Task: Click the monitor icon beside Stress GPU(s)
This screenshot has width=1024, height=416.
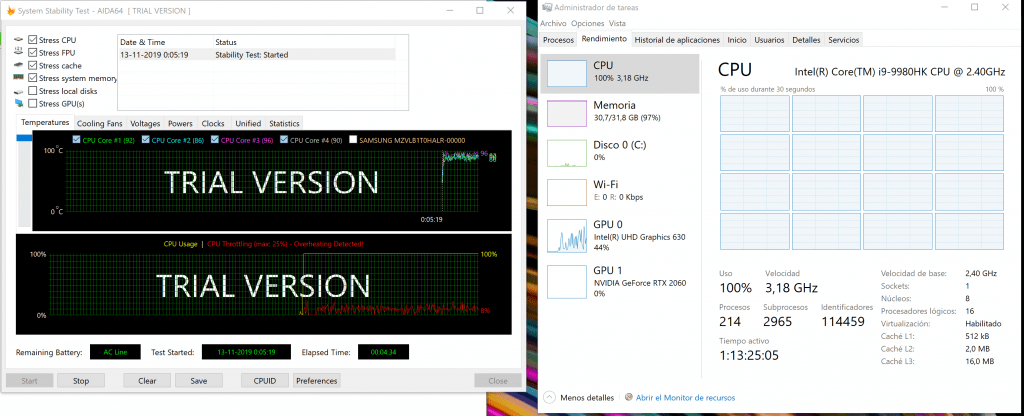Action: (x=19, y=103)
